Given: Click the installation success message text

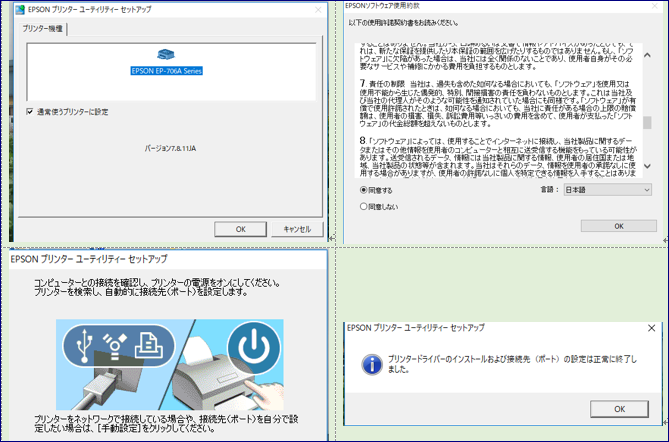Looking at the screenshot, I should click(512, 364).
